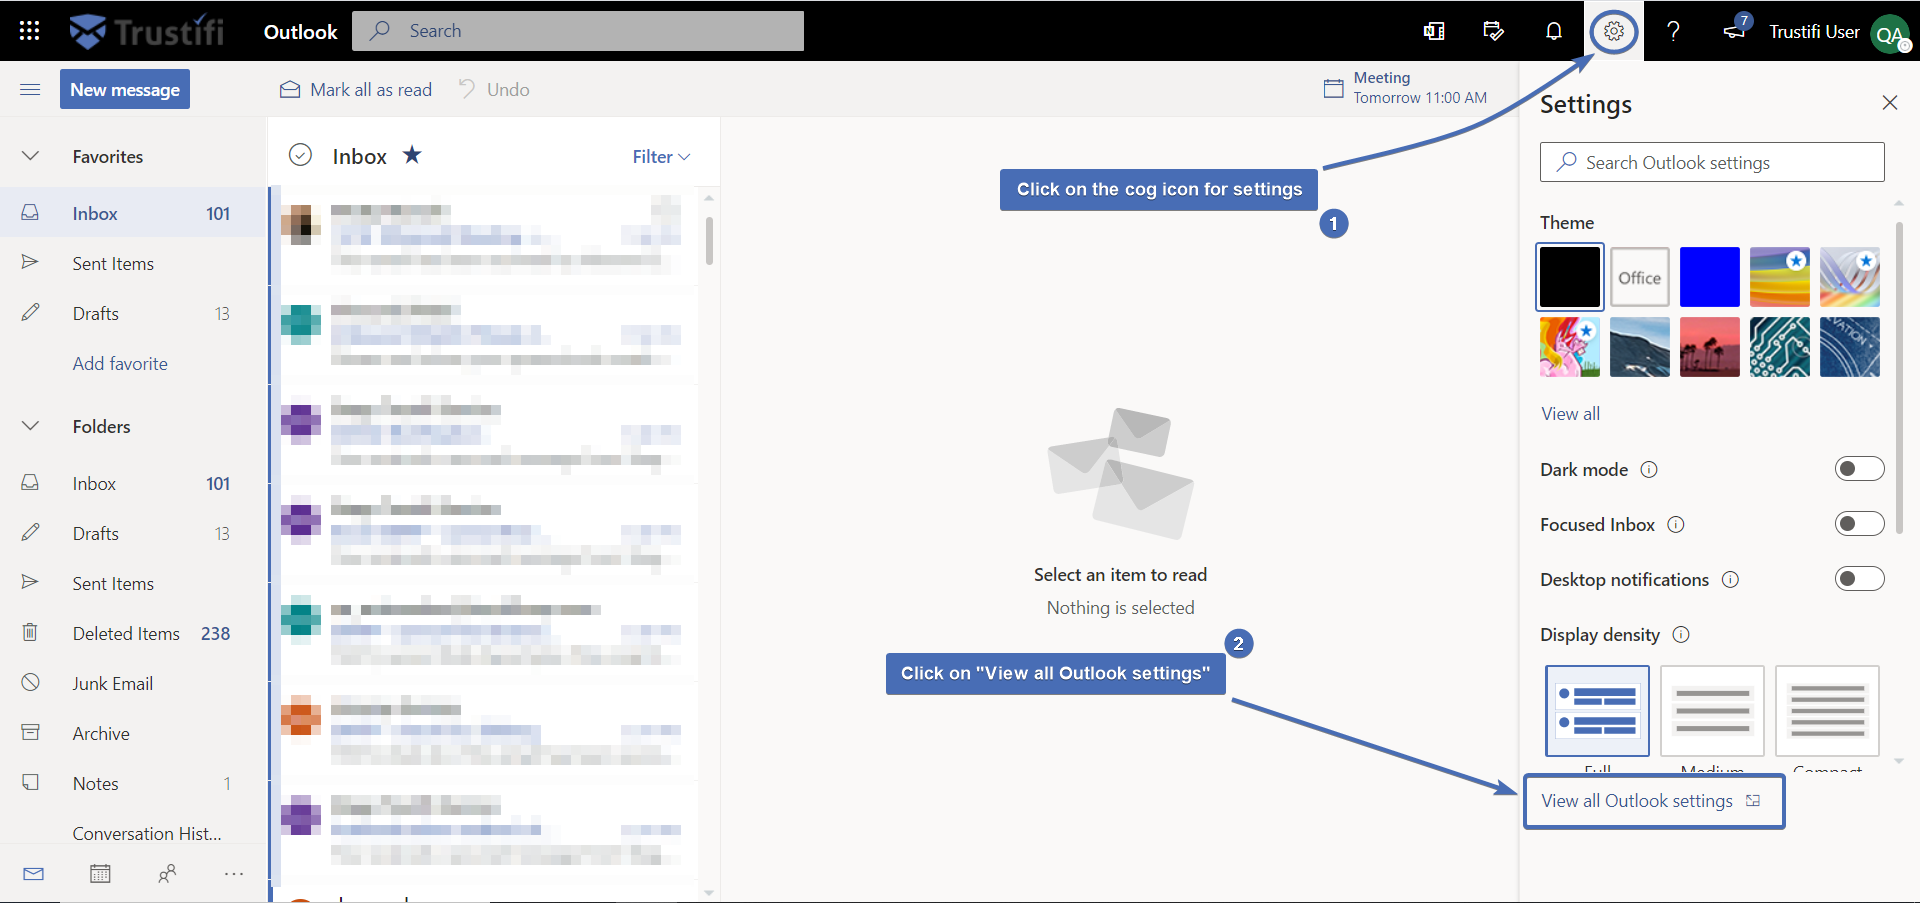
Task: Click the Trustifi logo in the header
Action: (x=147, y=31)
